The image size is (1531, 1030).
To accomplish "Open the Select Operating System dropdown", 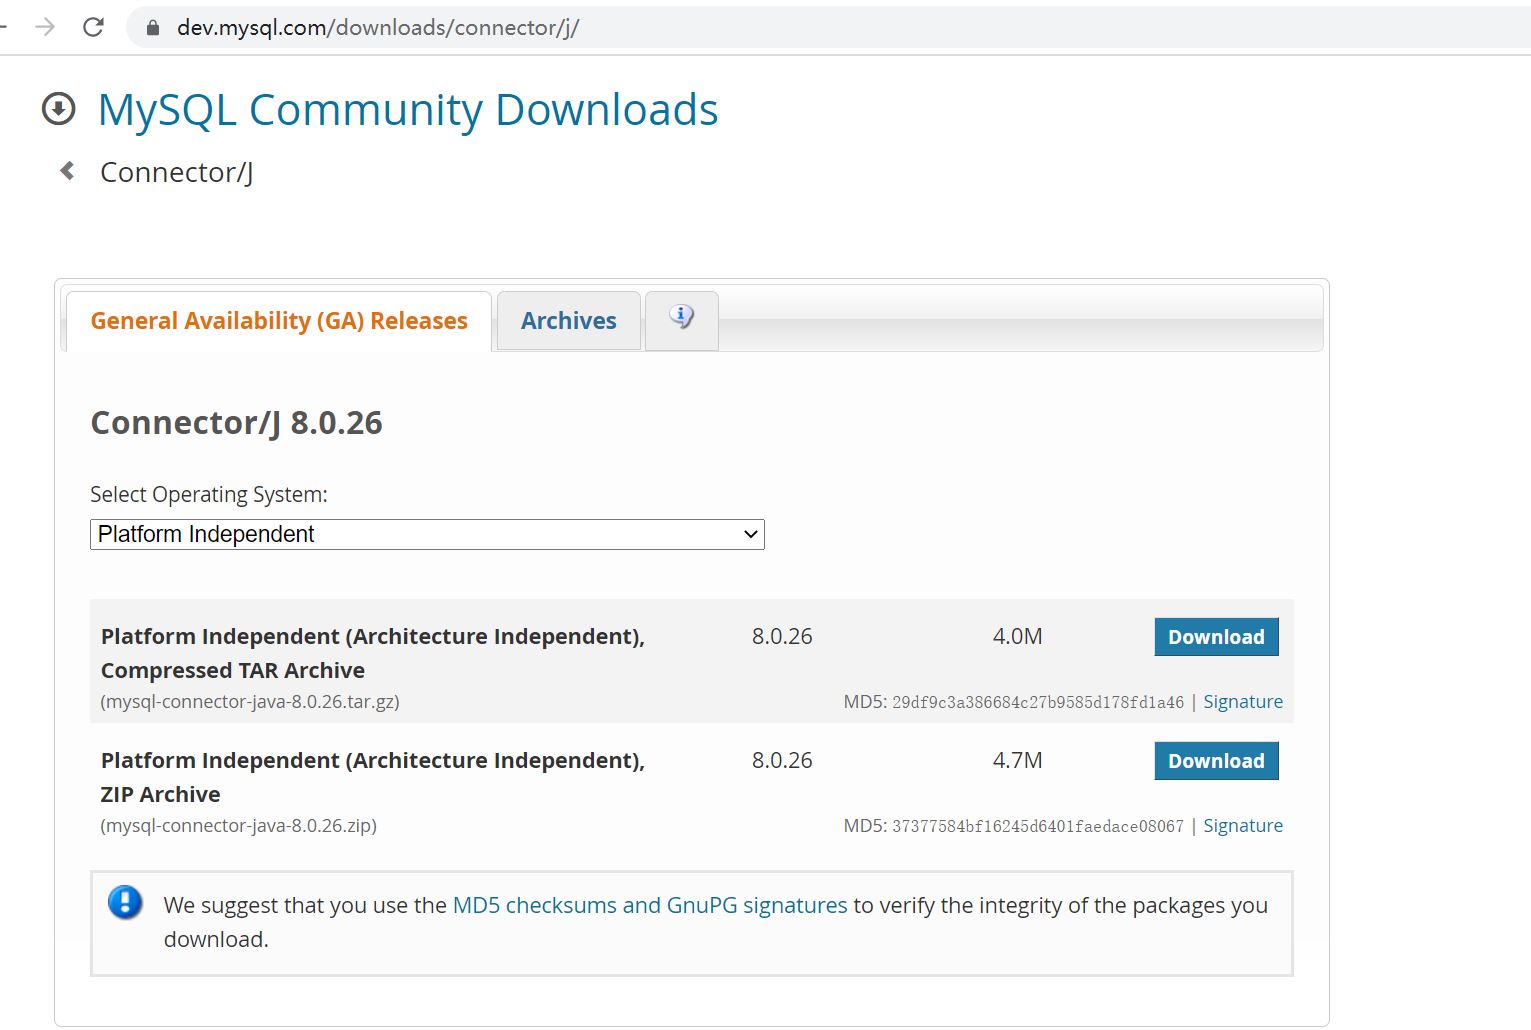I will click(427, 534).
